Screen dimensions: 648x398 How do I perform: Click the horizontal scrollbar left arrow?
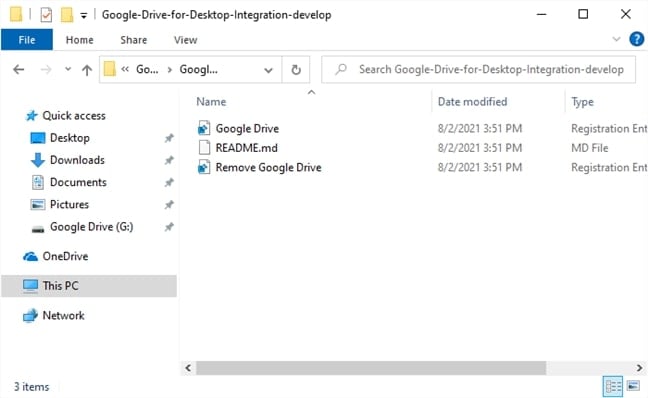(188, 368)
